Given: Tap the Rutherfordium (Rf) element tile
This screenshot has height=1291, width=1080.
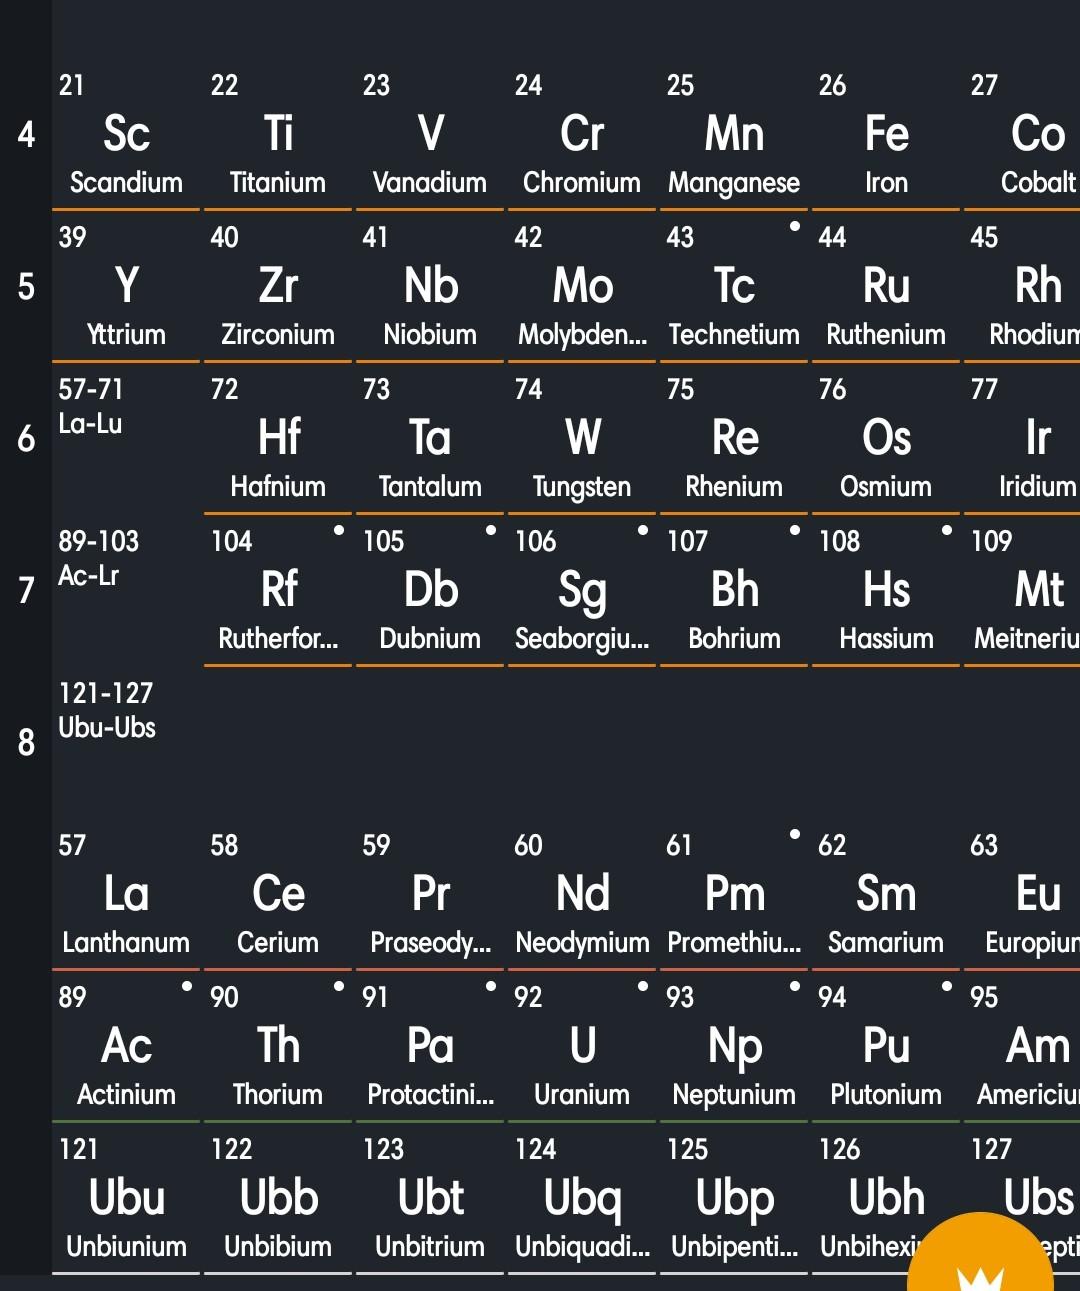Looking at the screenshot, I should pyautogui.click(x=278, y=594).
